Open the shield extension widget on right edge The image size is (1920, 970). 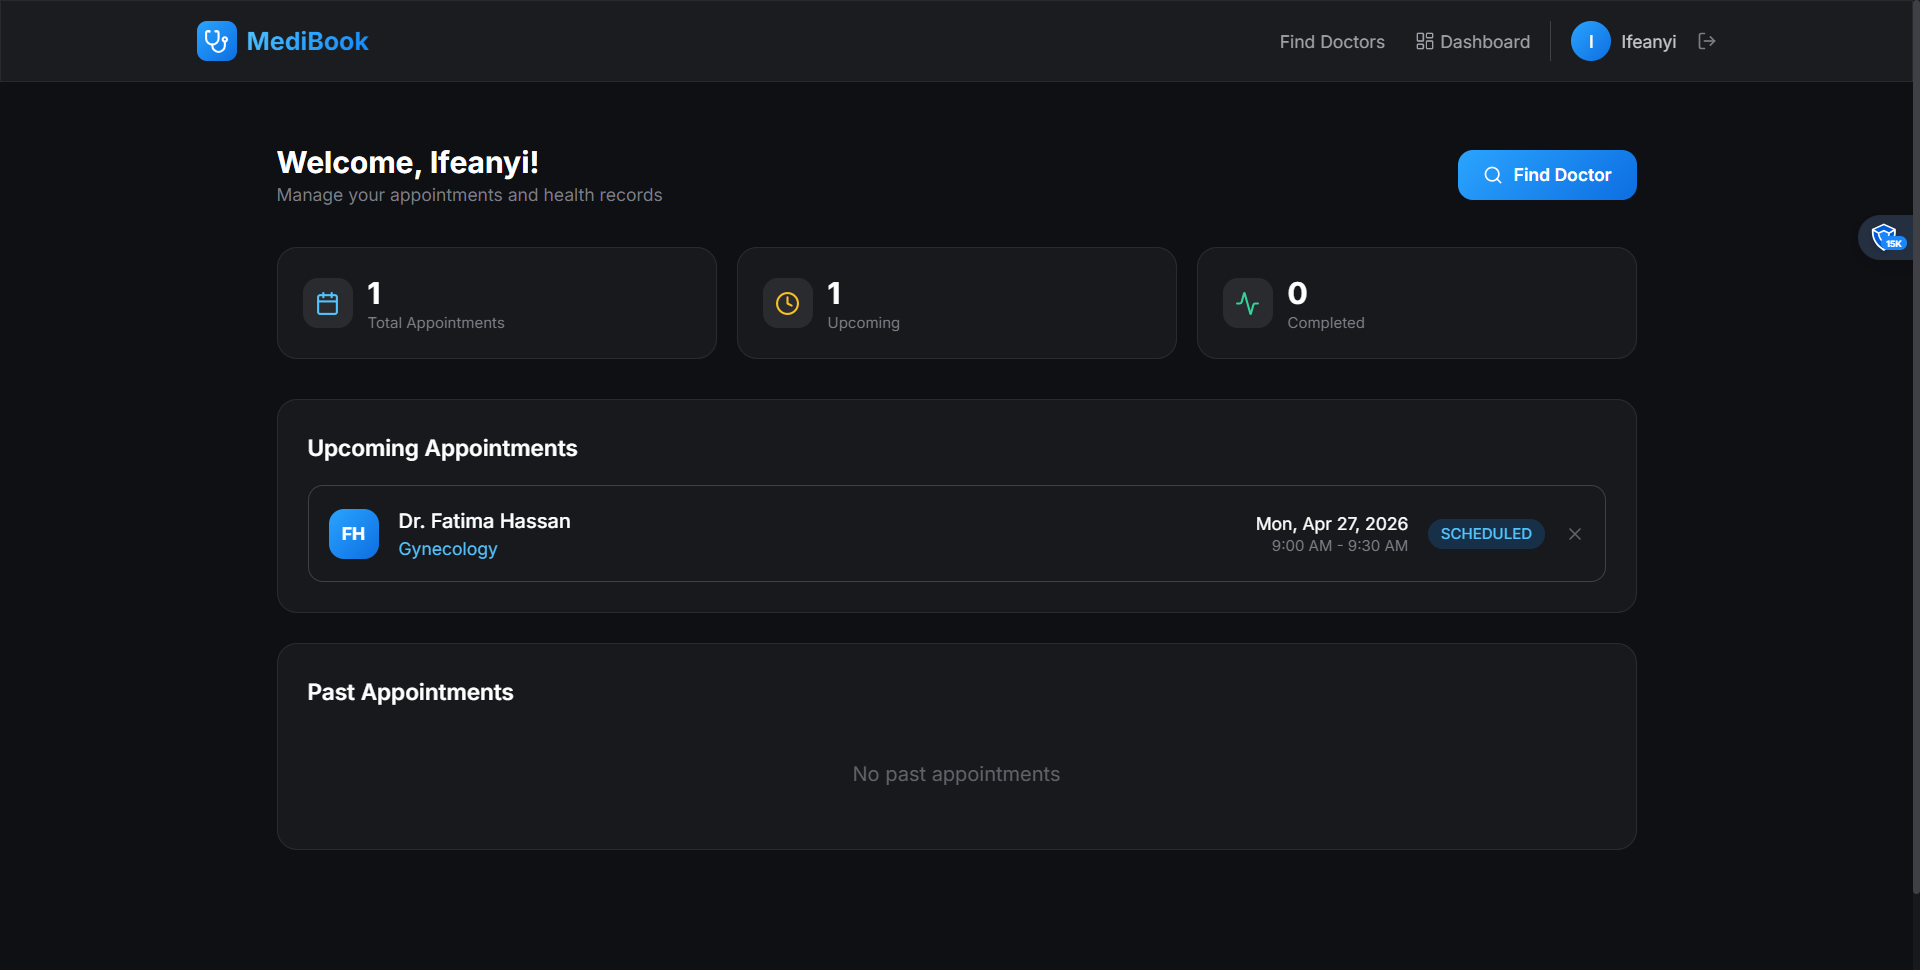[x=1886, y=238]
